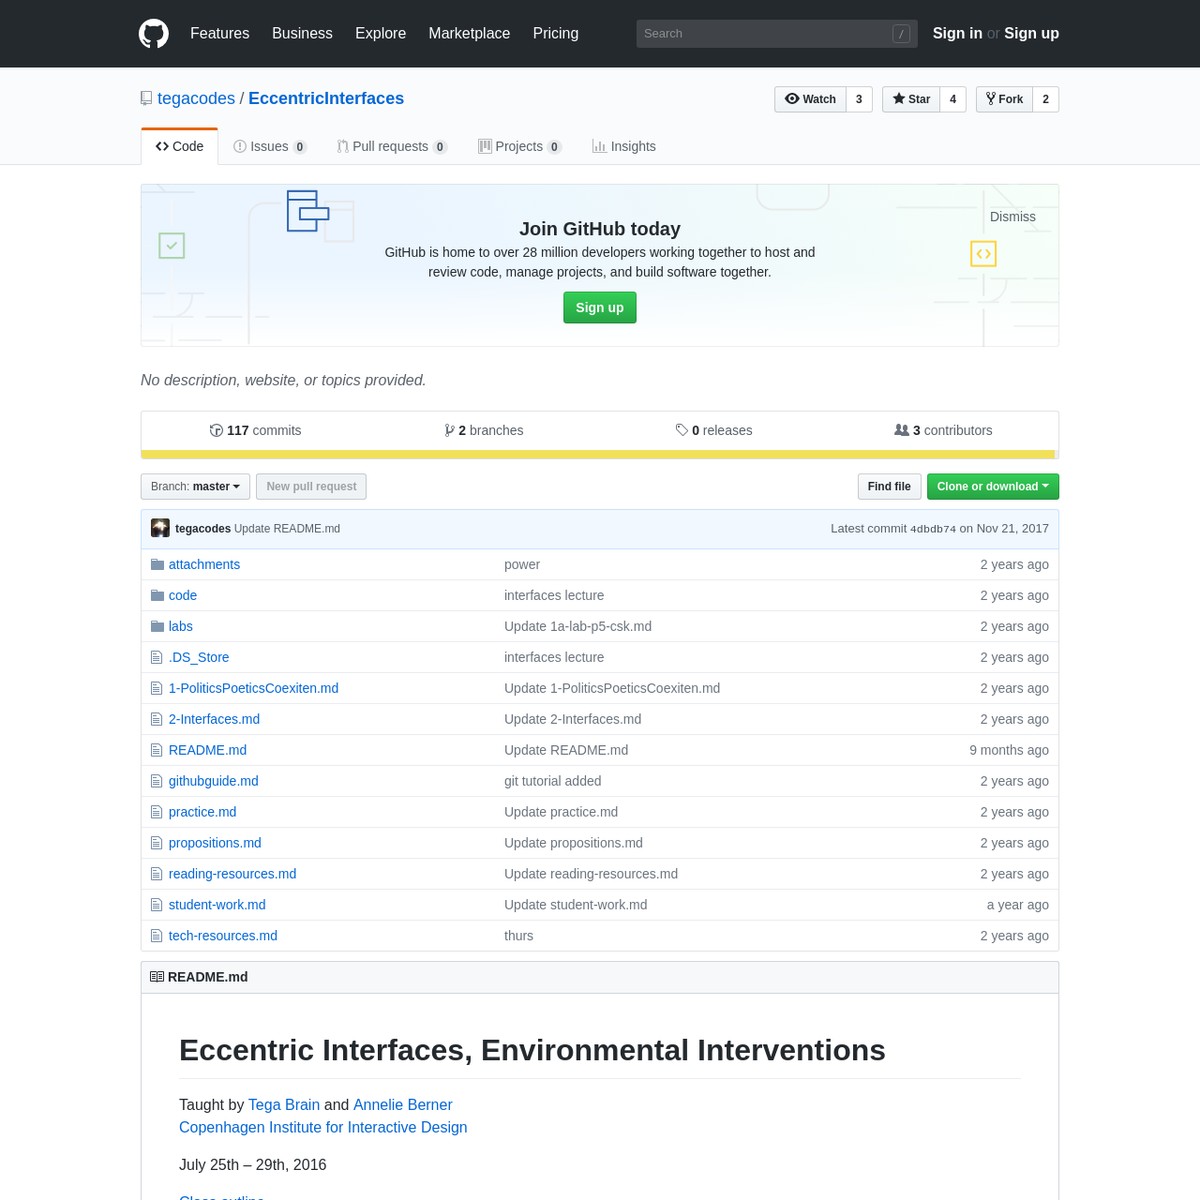Open commit message 'git tutorial added'
Screen dimensions: 1200x1200
tap(553, 781)
